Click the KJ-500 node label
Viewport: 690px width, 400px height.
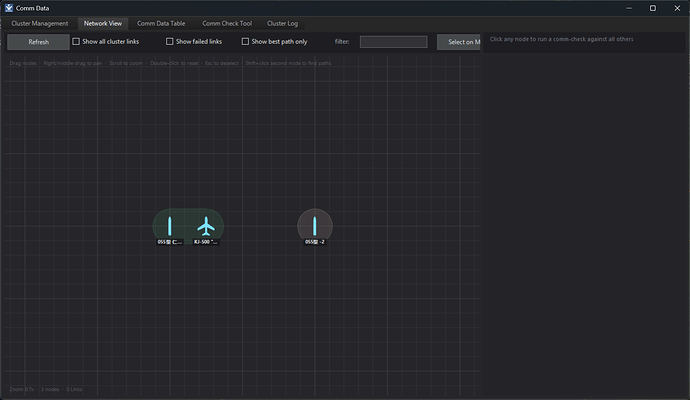point(206,242)
